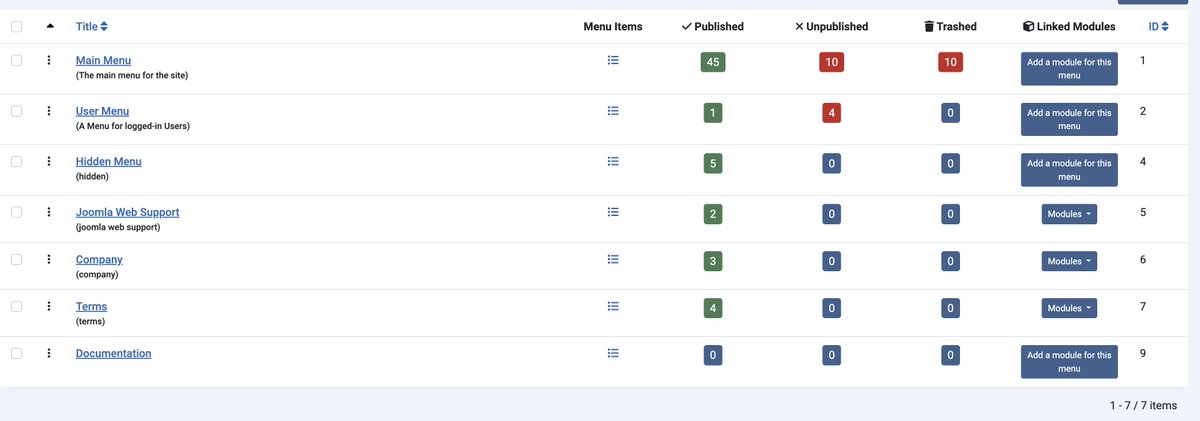Click Company published count 3
Viewport: 1200px width, 421px height.
tap(713, 261)
